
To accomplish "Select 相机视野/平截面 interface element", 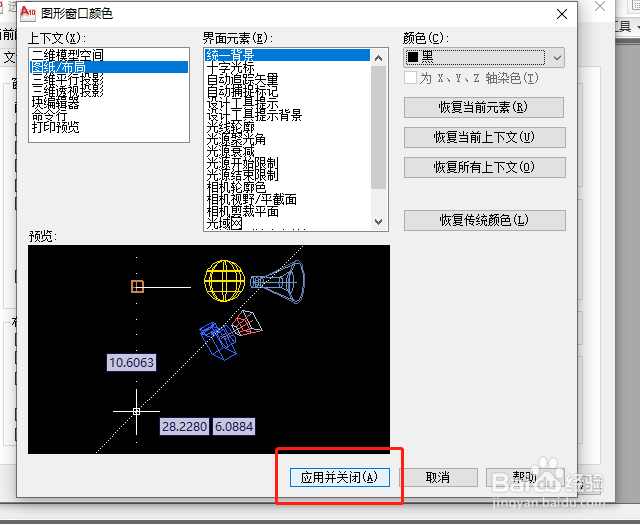I will (287, 200).
